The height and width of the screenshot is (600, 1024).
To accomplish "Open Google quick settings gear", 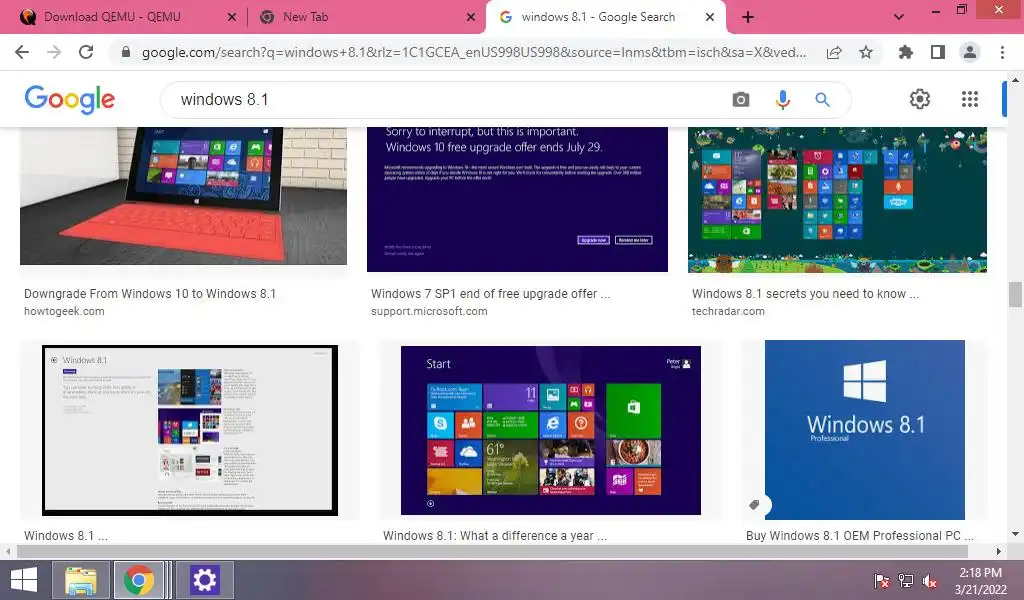I will (x=920, y=99).
